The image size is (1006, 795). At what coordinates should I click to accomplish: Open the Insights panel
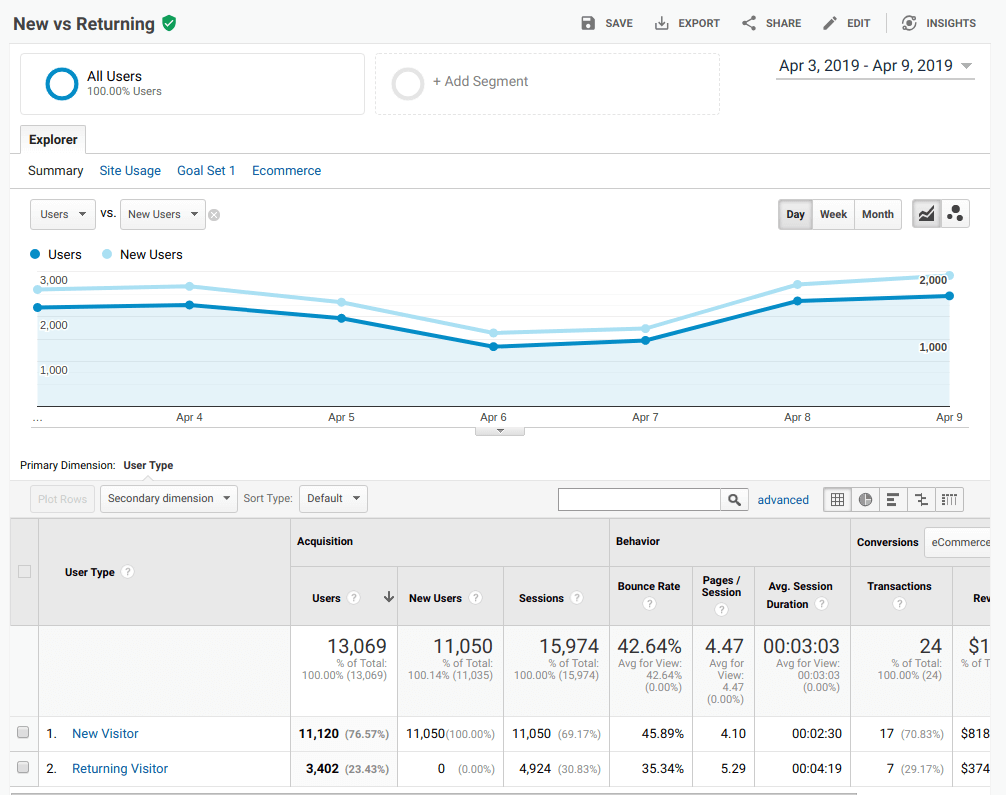tap(938, 23)
